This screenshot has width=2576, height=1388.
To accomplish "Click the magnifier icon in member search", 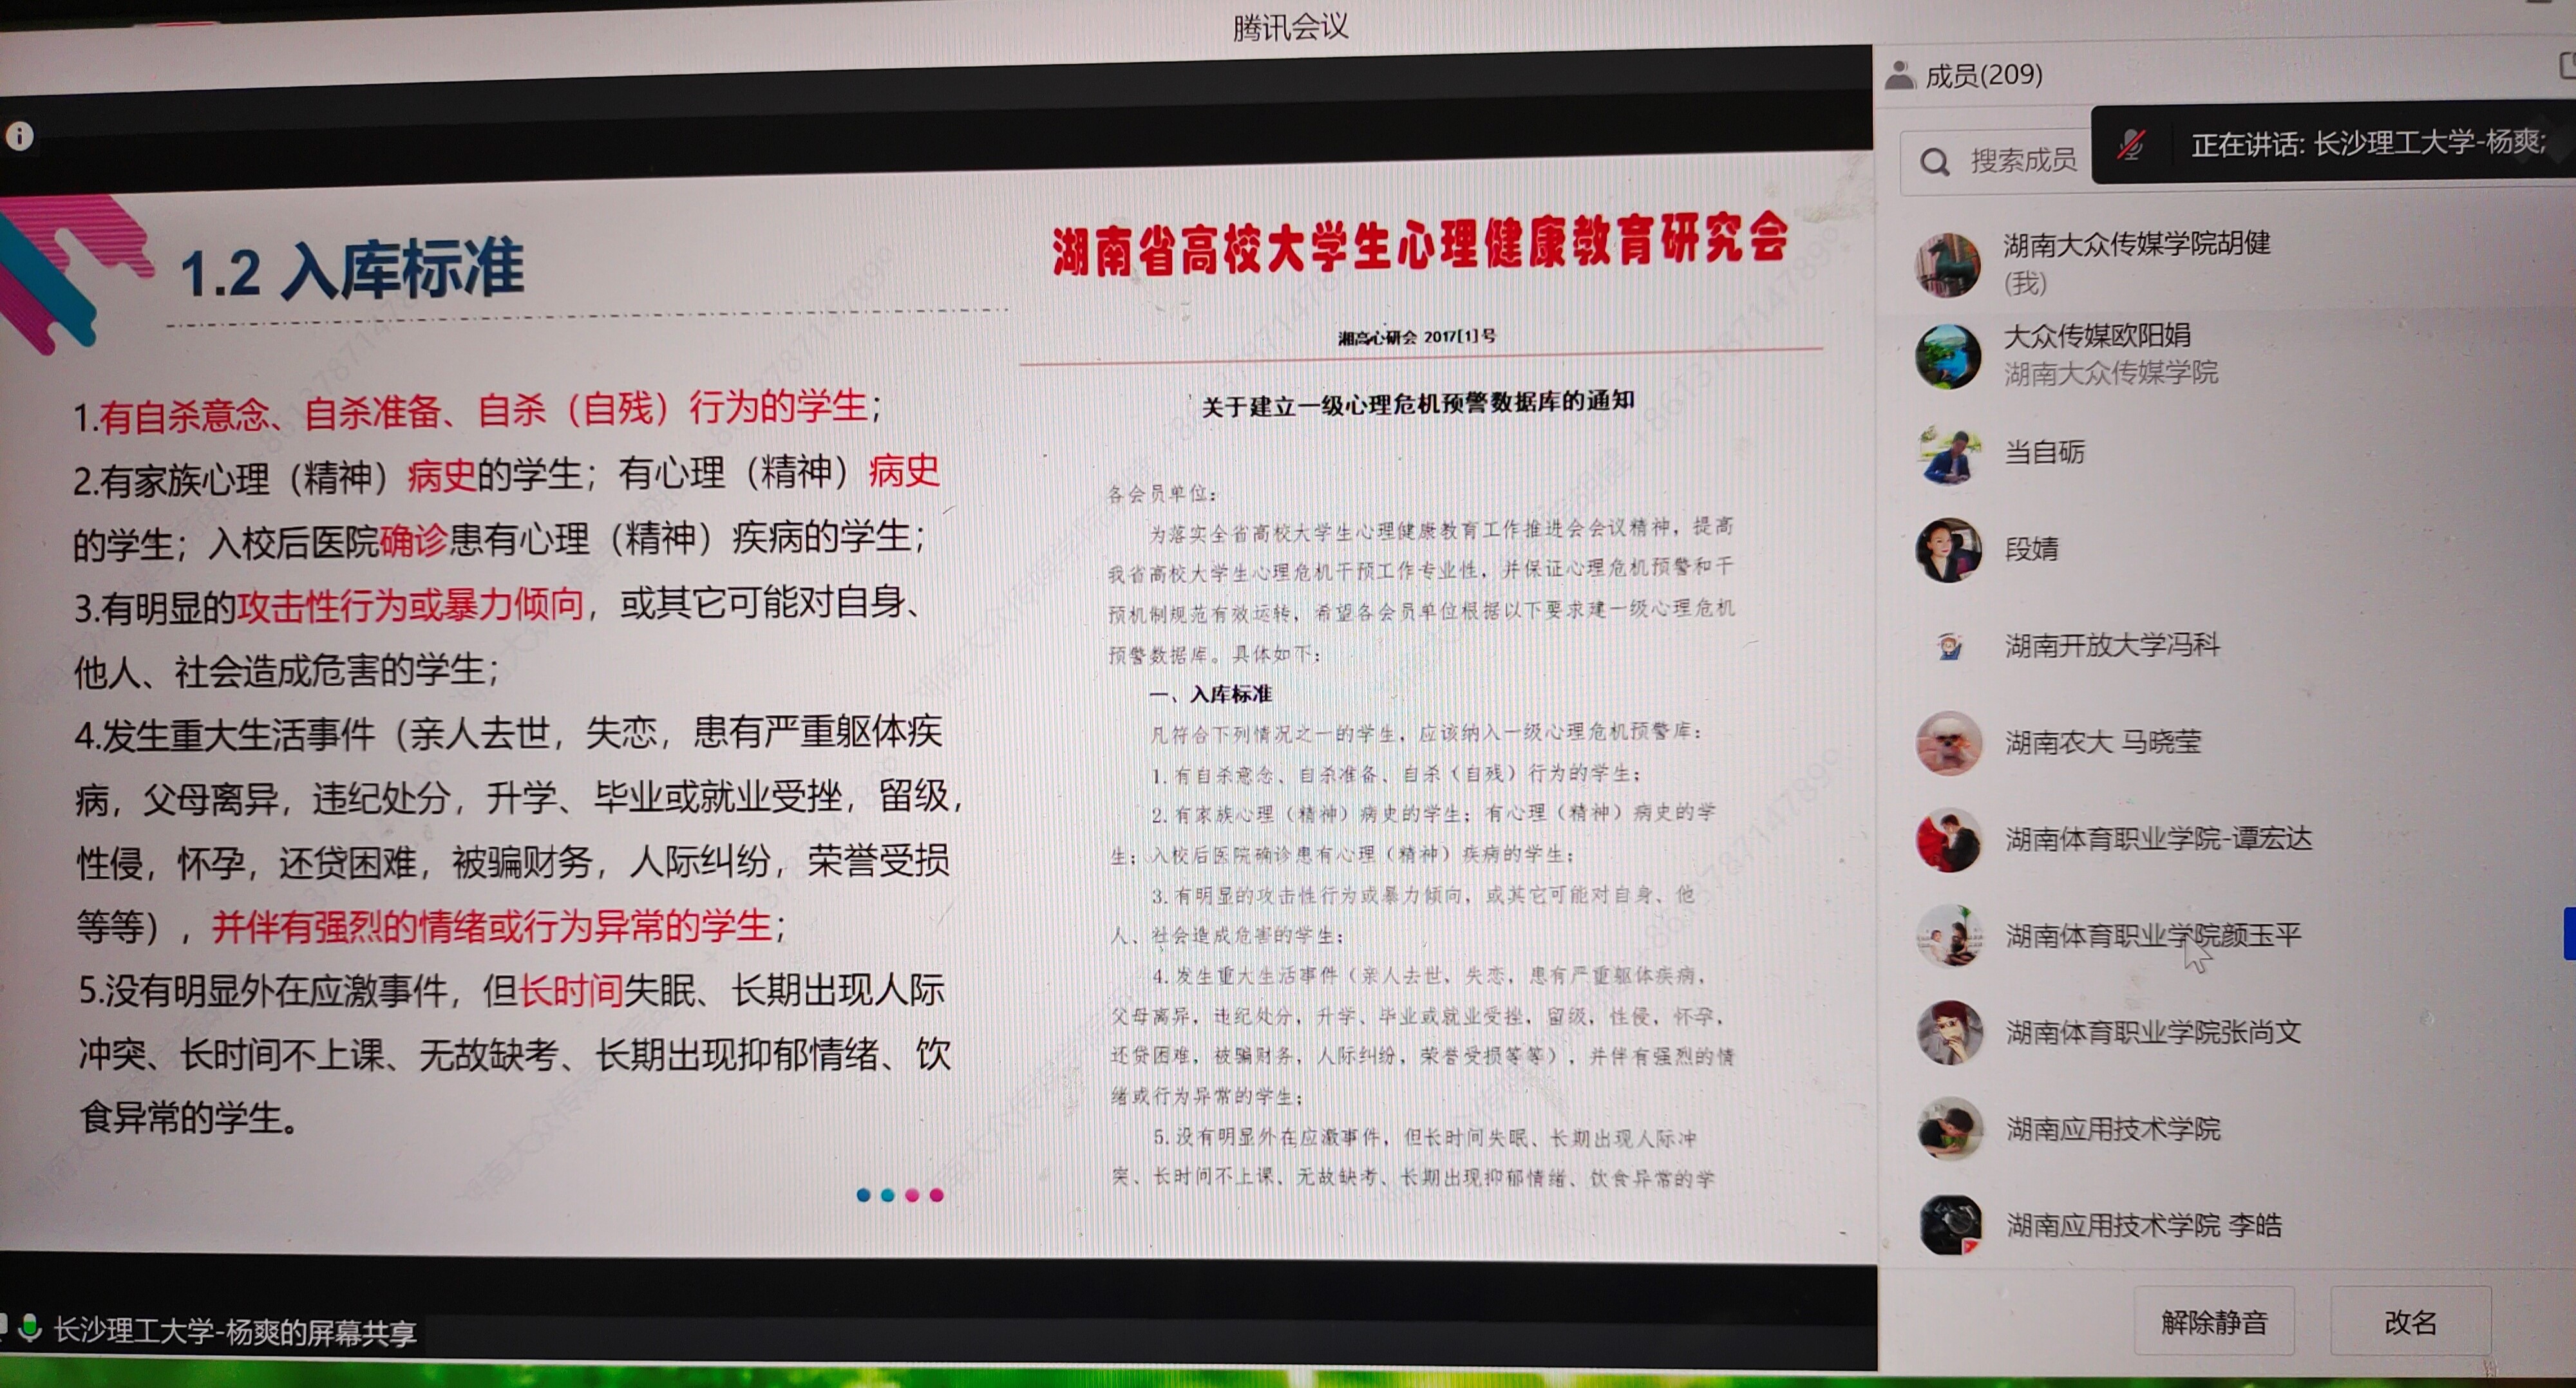I will click(1935, 162).
